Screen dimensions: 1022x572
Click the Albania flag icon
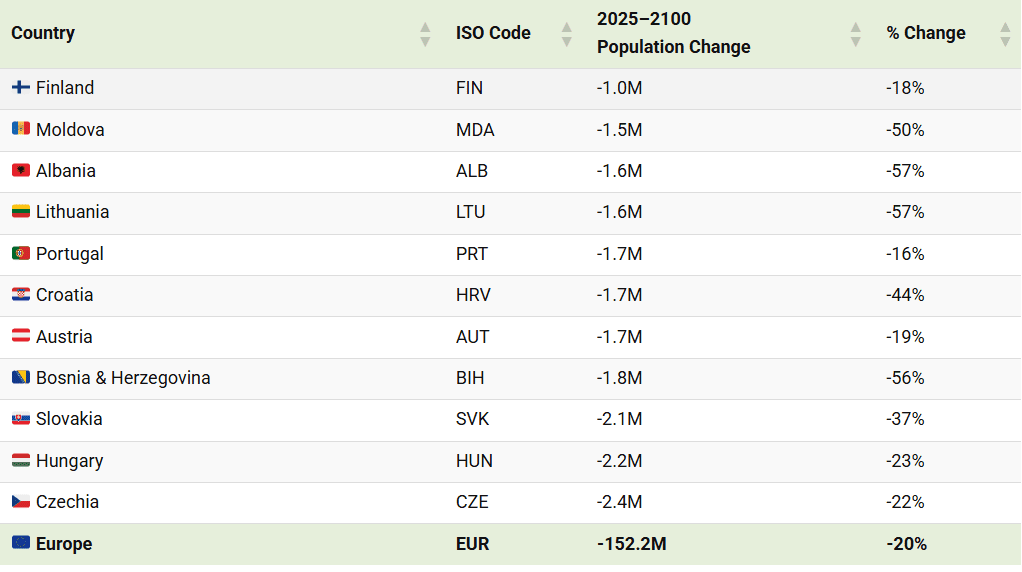[20, 171]
